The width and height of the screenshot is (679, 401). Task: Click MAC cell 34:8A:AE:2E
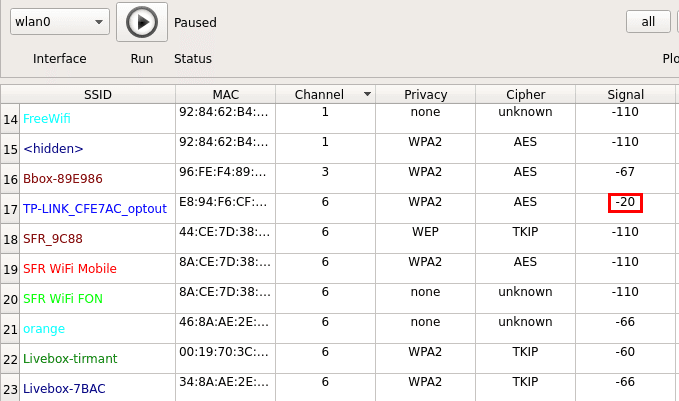click(225, 388)
